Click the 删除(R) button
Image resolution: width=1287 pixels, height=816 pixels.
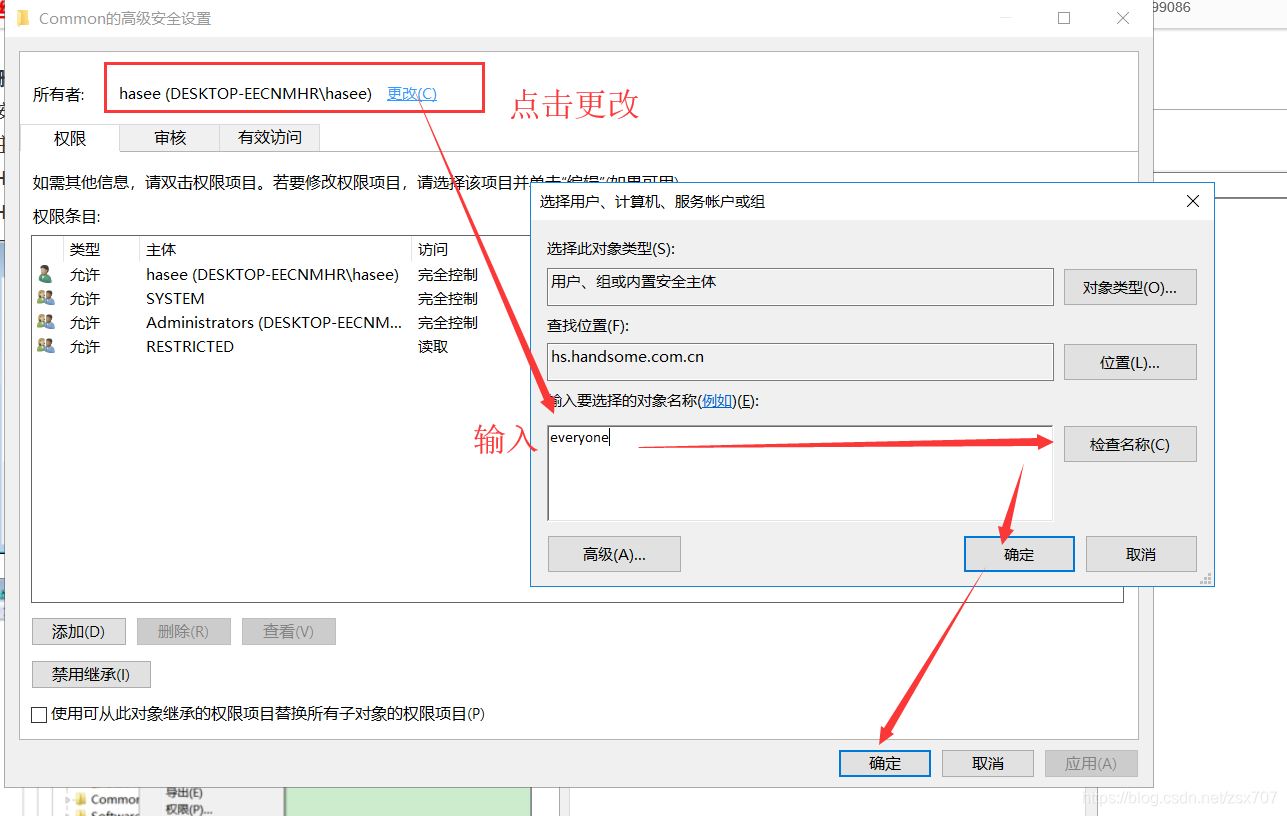point(184,632)
